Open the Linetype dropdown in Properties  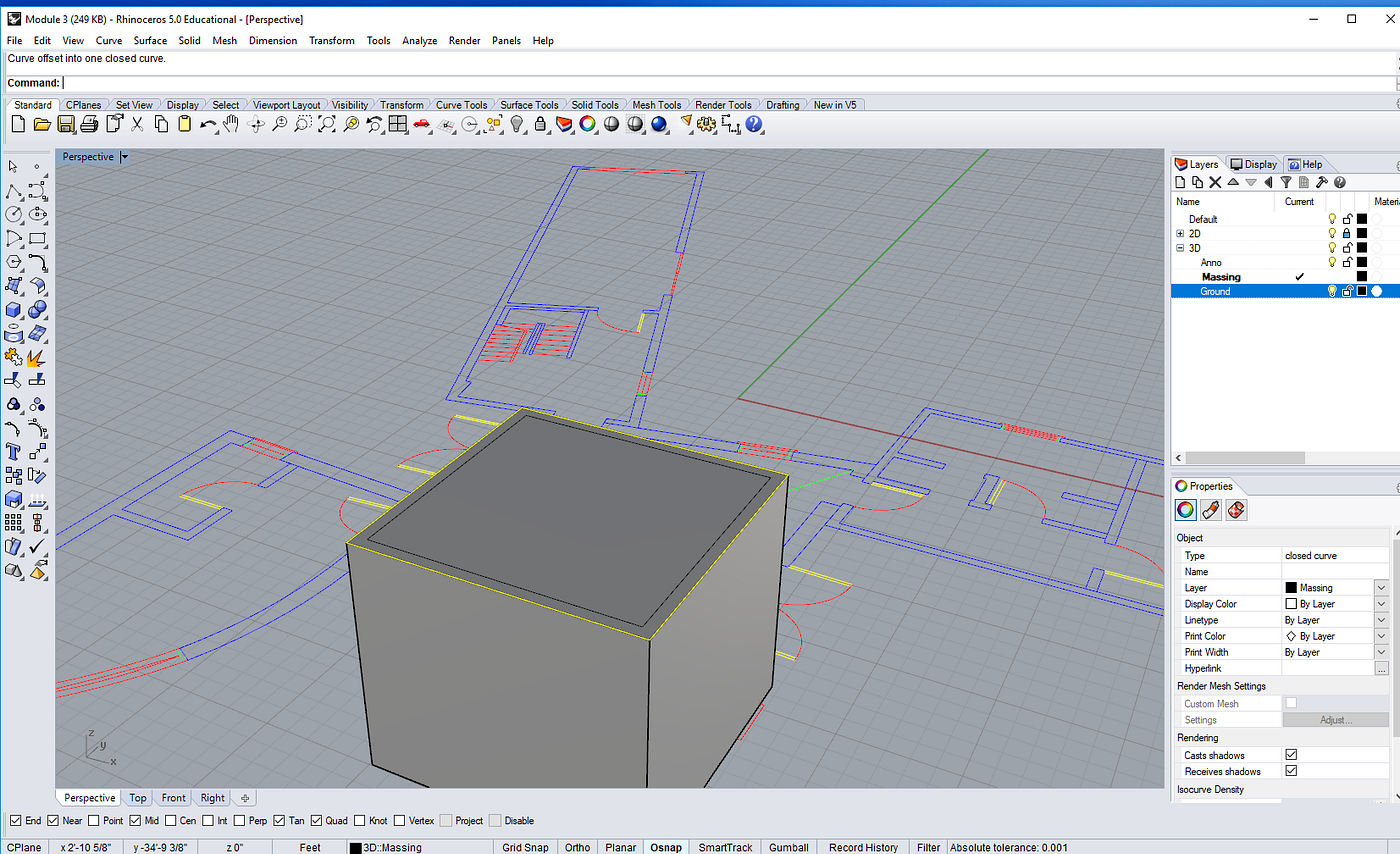(1381, 620)
